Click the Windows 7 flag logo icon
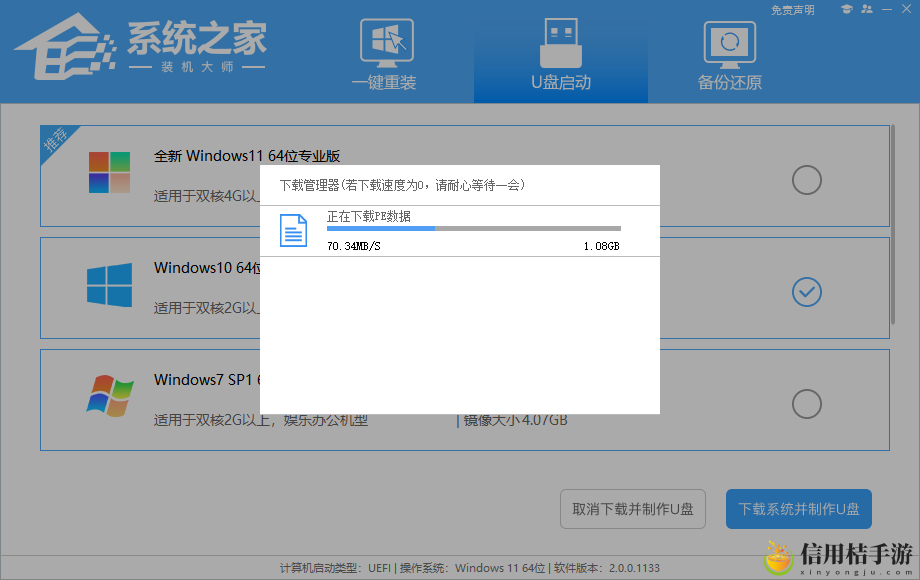Viewport: 920px width, 580px height. [x=110, y=396]
